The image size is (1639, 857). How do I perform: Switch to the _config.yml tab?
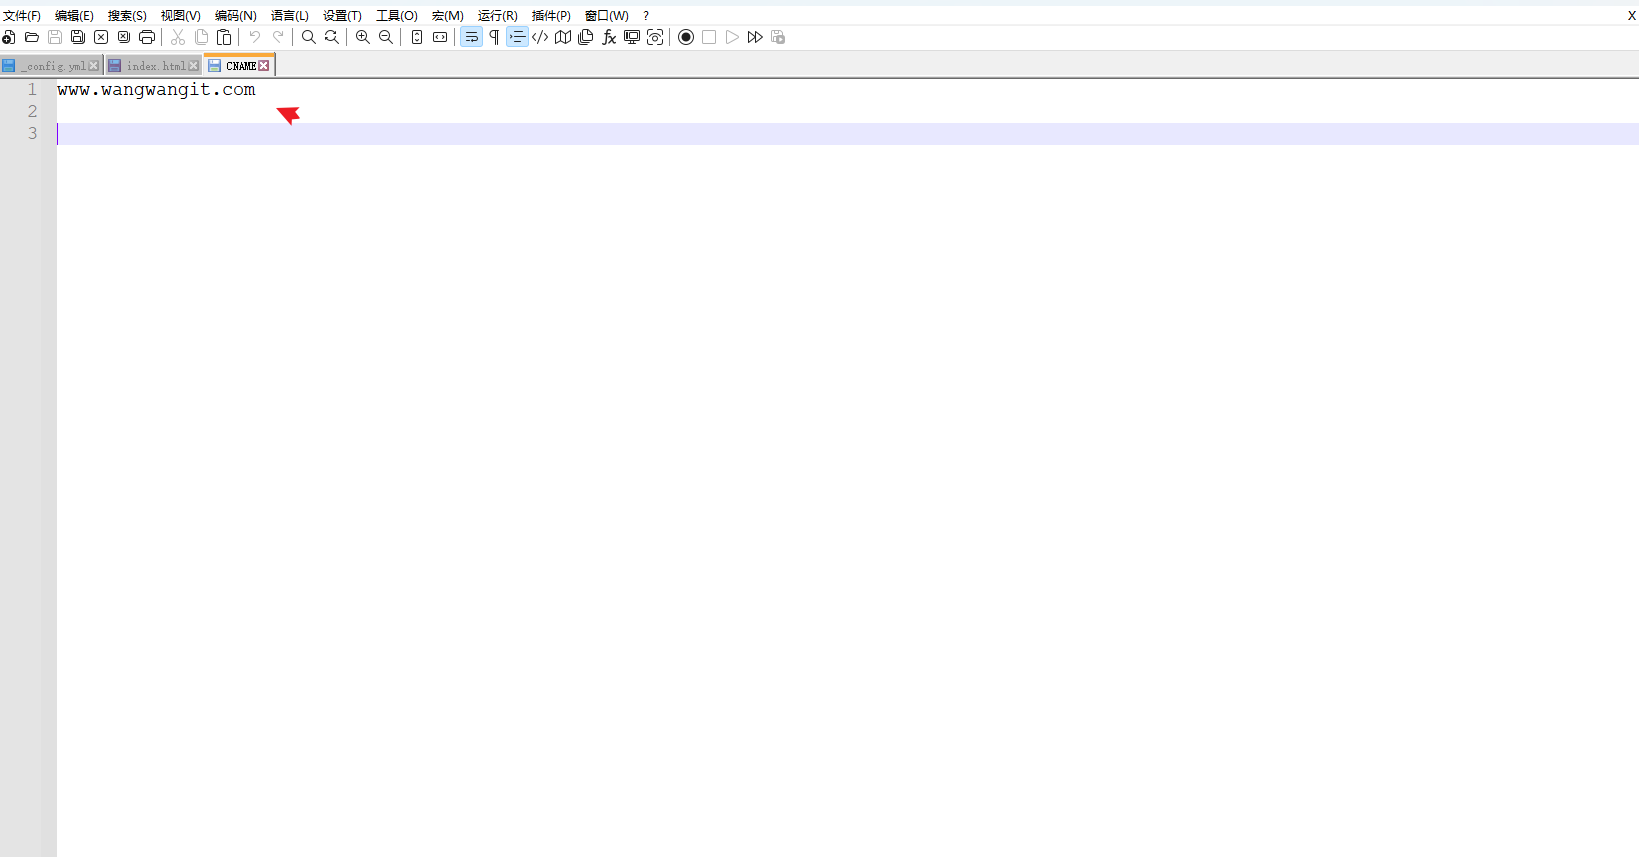click(x=54, y=66)
